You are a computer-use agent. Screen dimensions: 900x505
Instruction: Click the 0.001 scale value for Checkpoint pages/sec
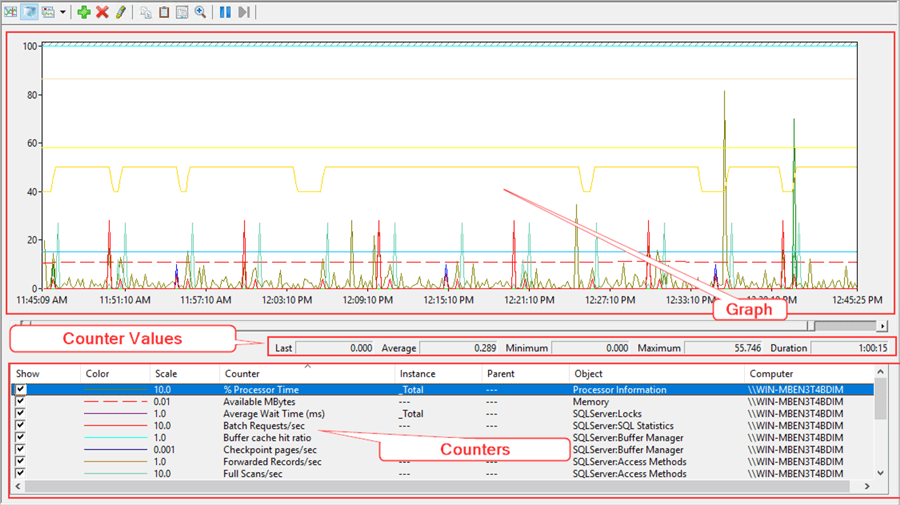pos(164,450)
